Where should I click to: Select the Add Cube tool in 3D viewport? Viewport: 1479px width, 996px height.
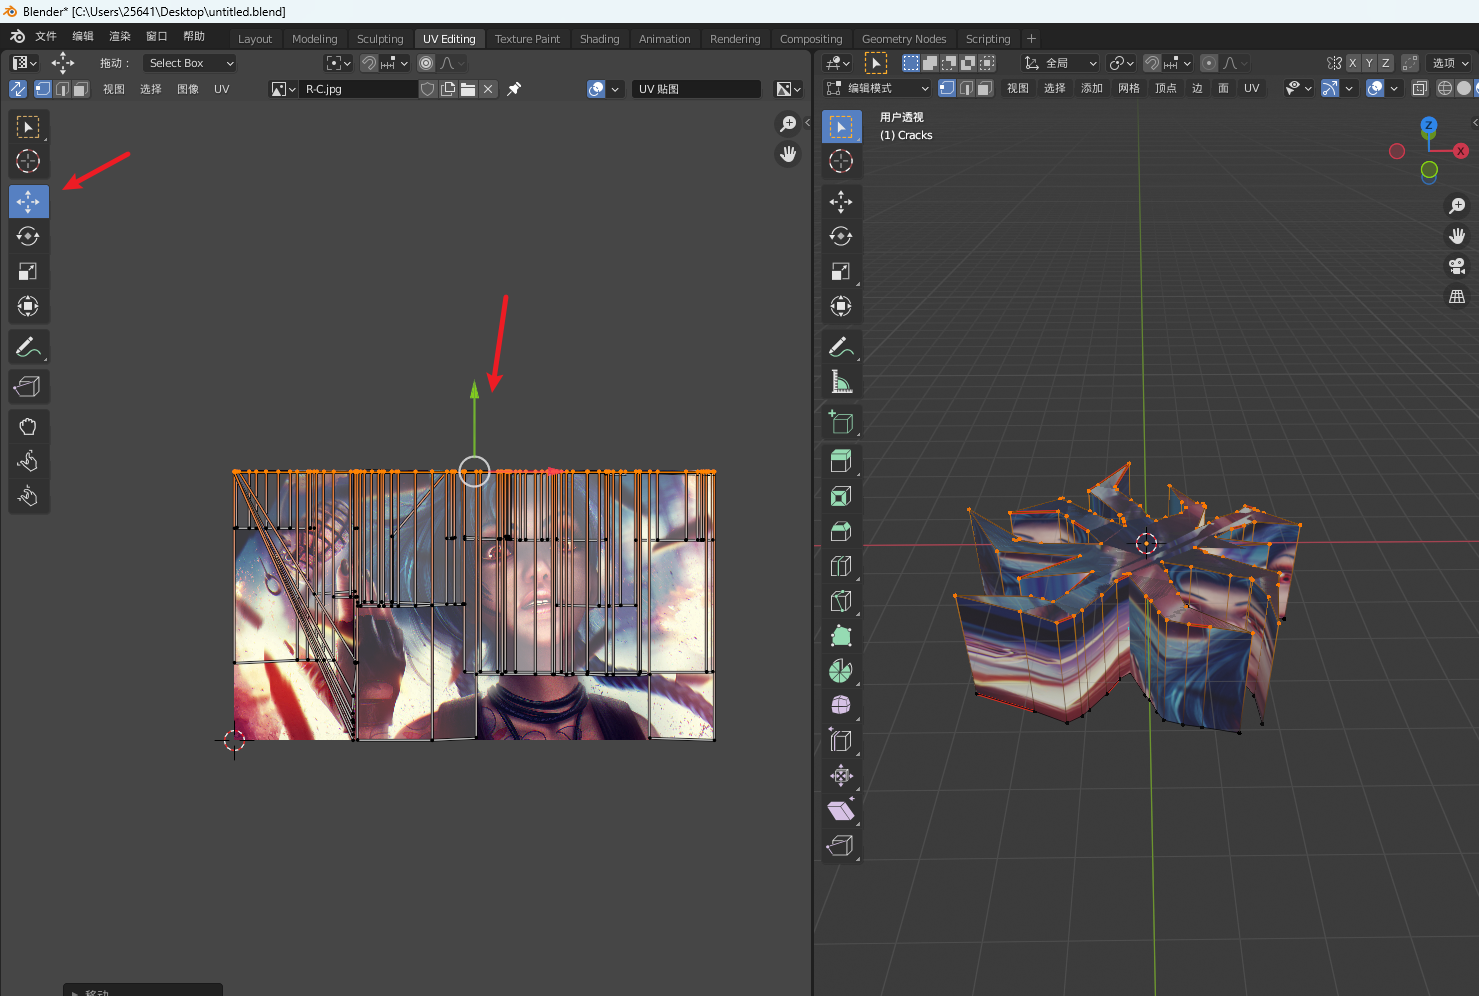point(841,422)
